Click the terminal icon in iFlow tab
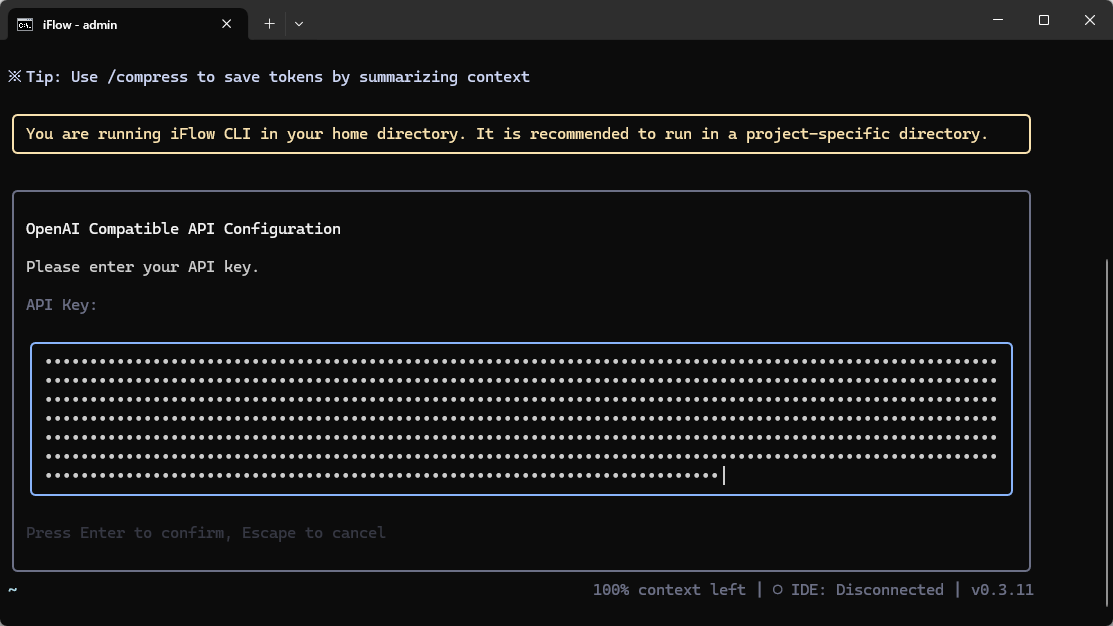1113x626 pixels. point(25,24)
